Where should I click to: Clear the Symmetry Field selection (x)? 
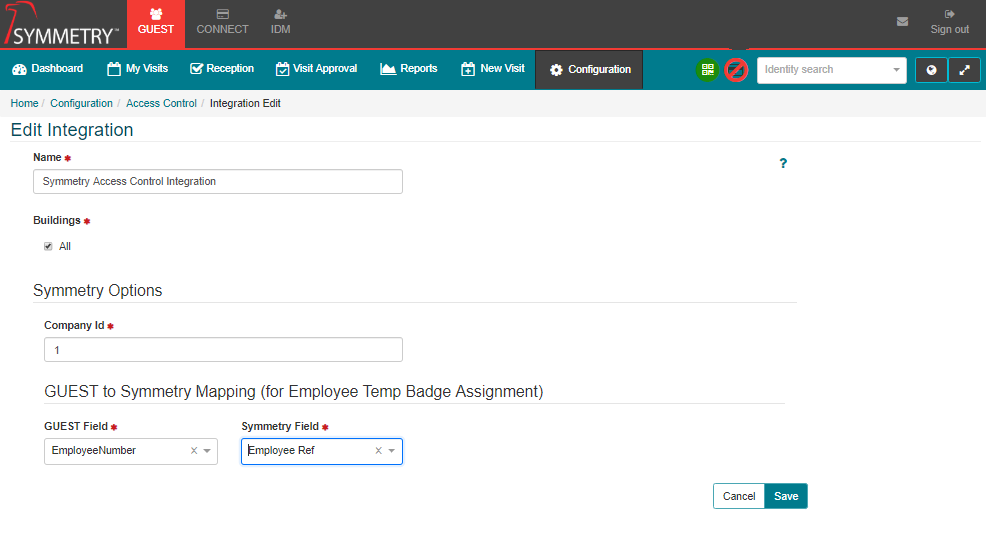[379, 451]
